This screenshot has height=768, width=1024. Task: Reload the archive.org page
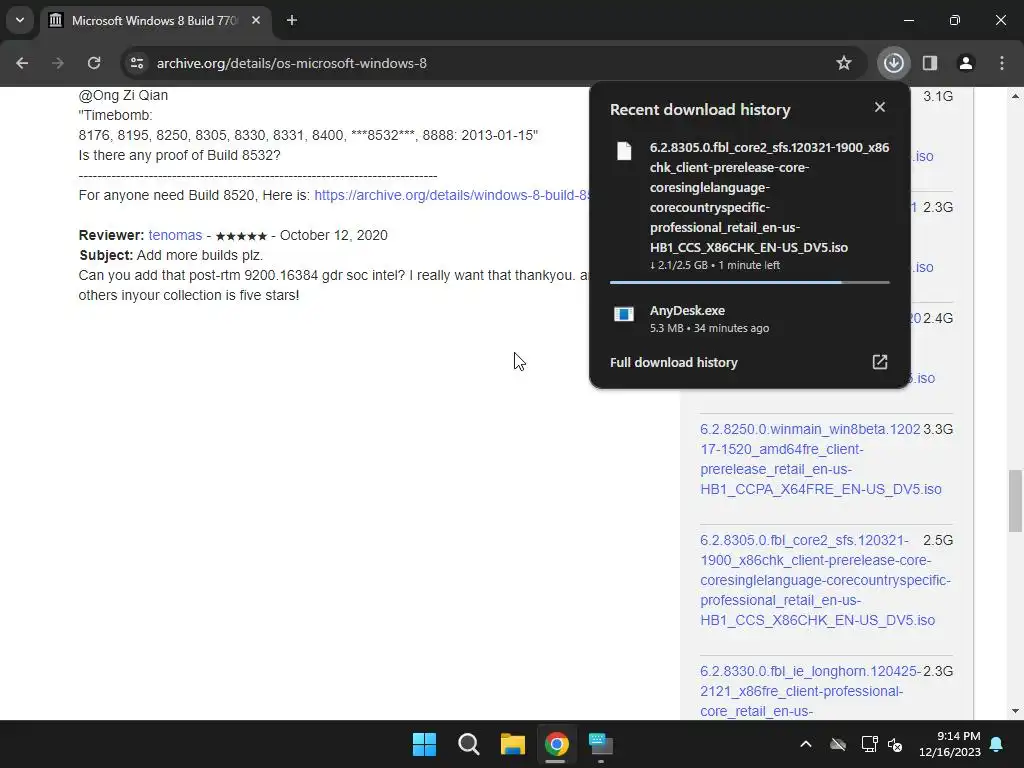pos(94,63)
